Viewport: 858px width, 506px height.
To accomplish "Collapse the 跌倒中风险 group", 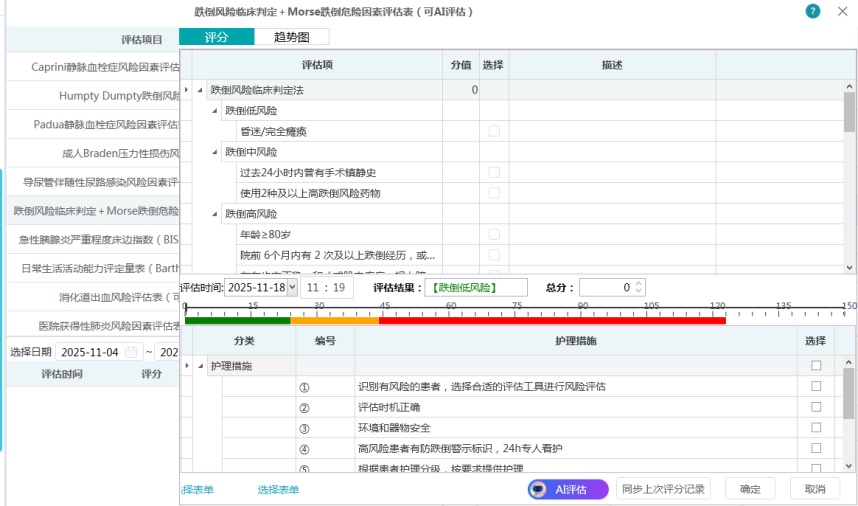I will tap(216, 152).
